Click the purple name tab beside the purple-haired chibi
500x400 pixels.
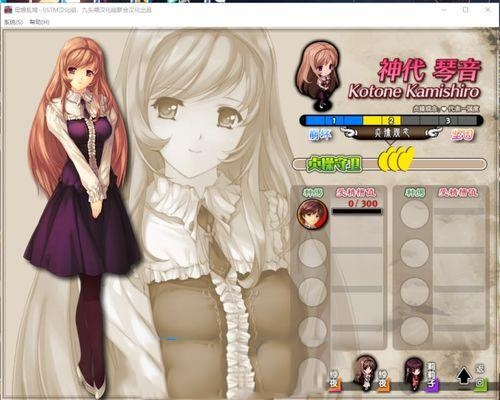(x=432, y=377)
